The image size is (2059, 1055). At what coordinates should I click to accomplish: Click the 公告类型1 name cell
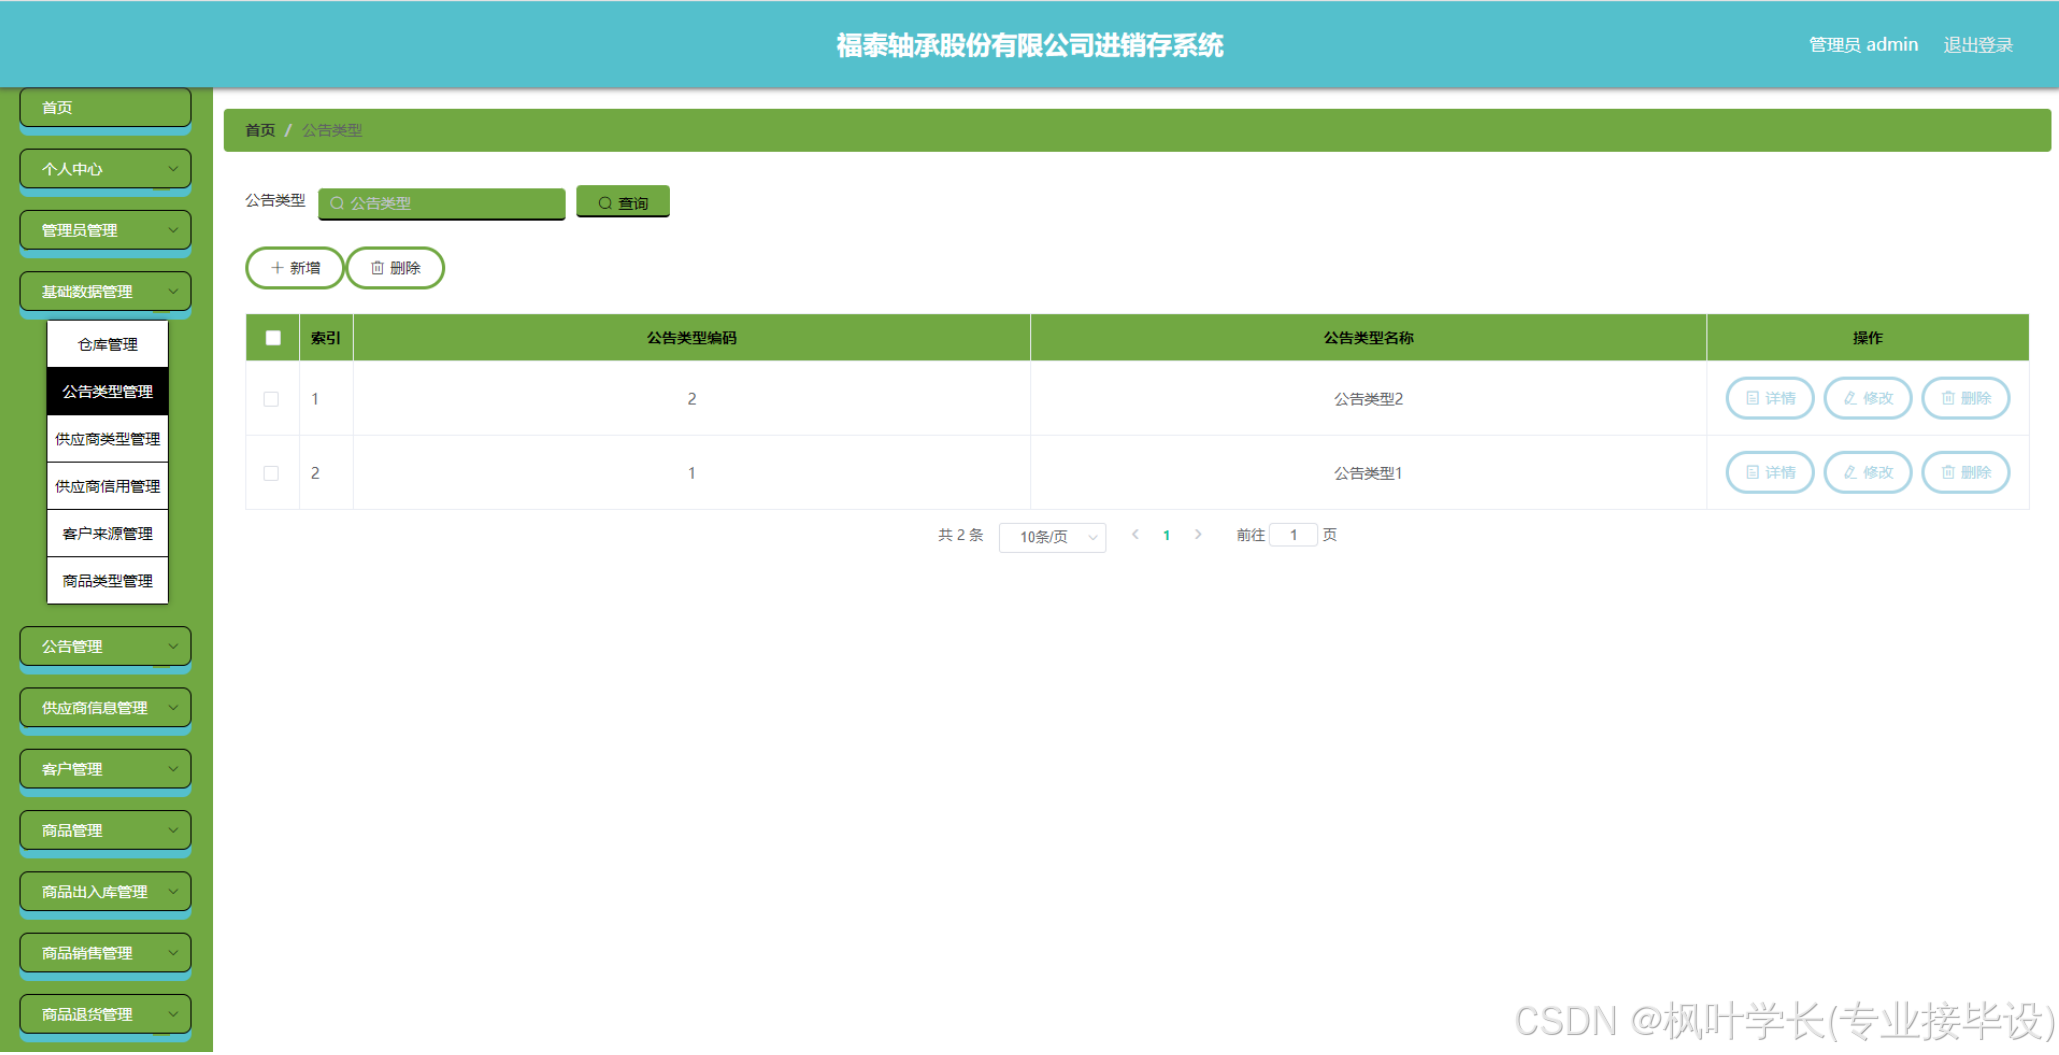point(1368,473)
